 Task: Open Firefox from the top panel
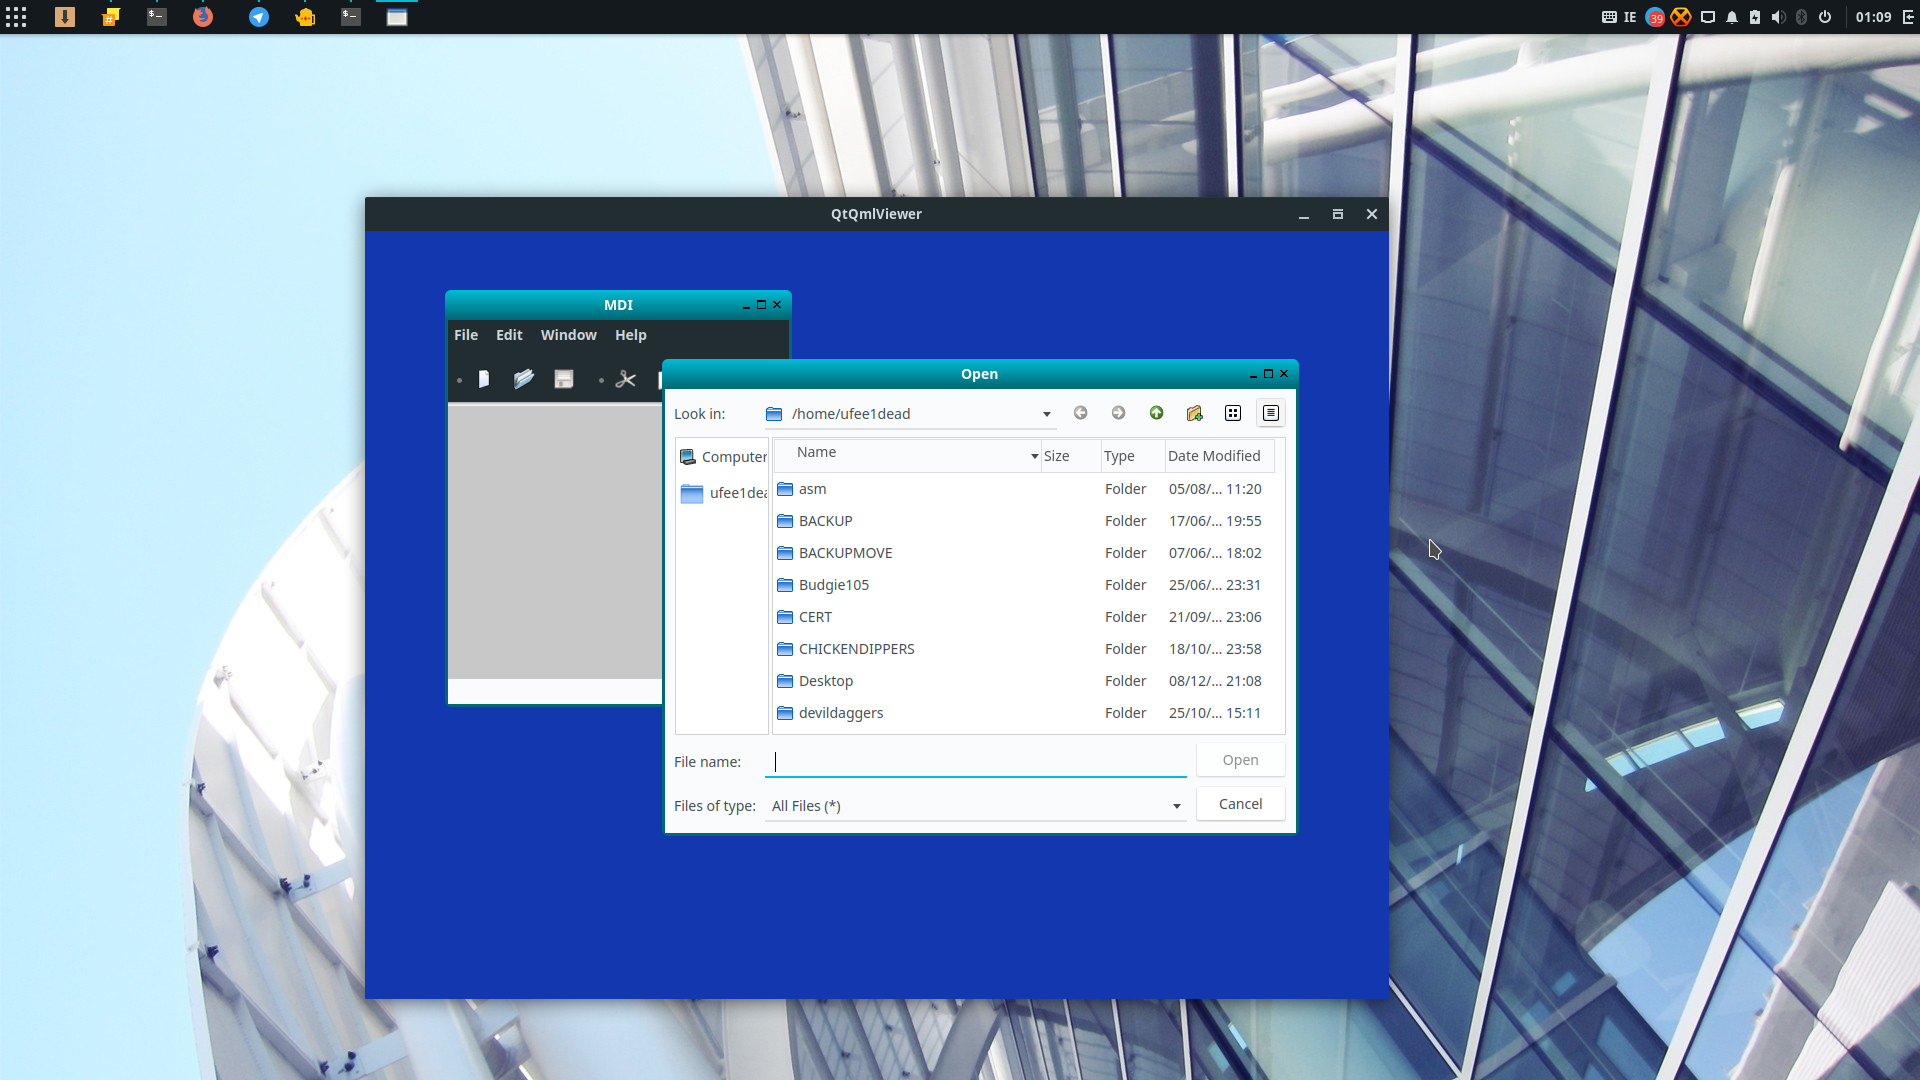pyautogui.click(x=203, y=17)
